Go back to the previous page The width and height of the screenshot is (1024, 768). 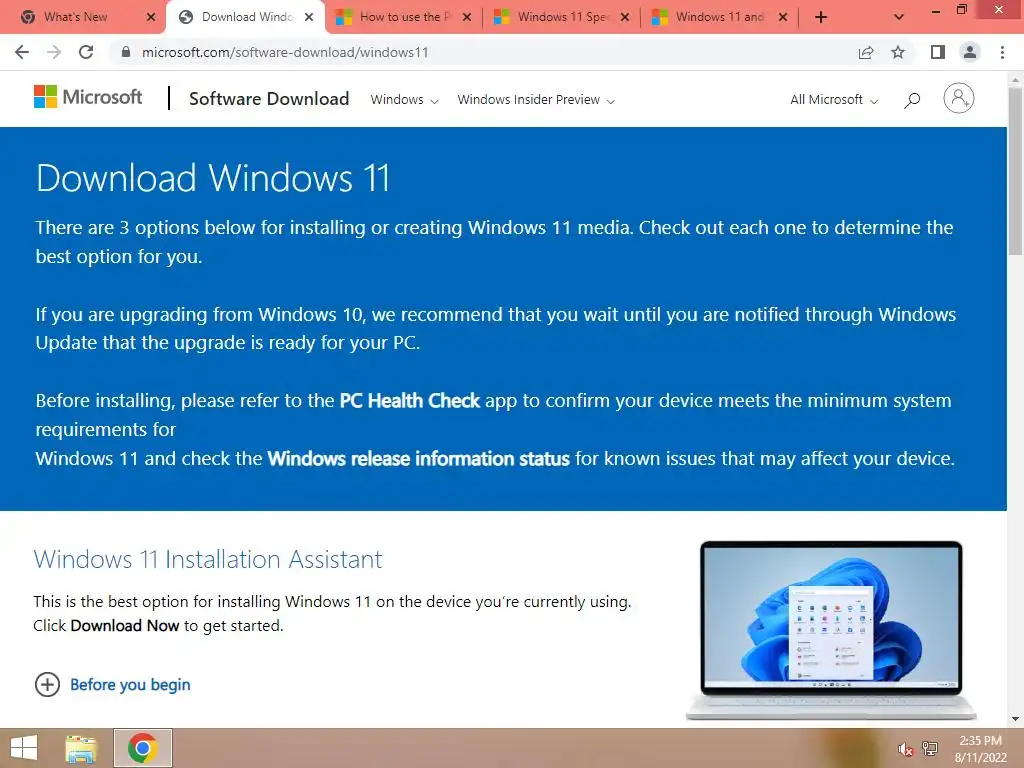pos(22,52)
